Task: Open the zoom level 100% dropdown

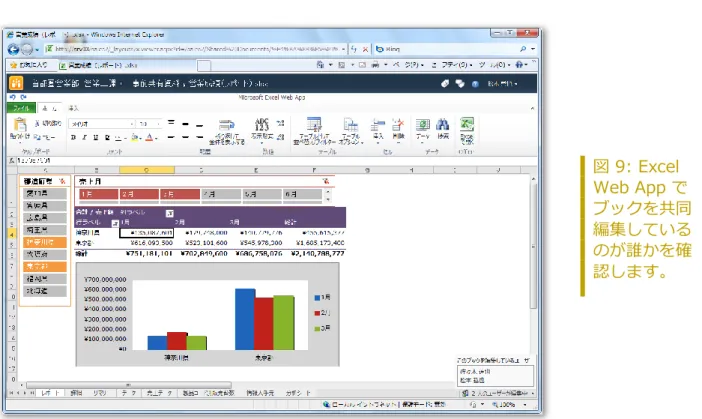Action: pyautogui.click(x=525, y=405)
